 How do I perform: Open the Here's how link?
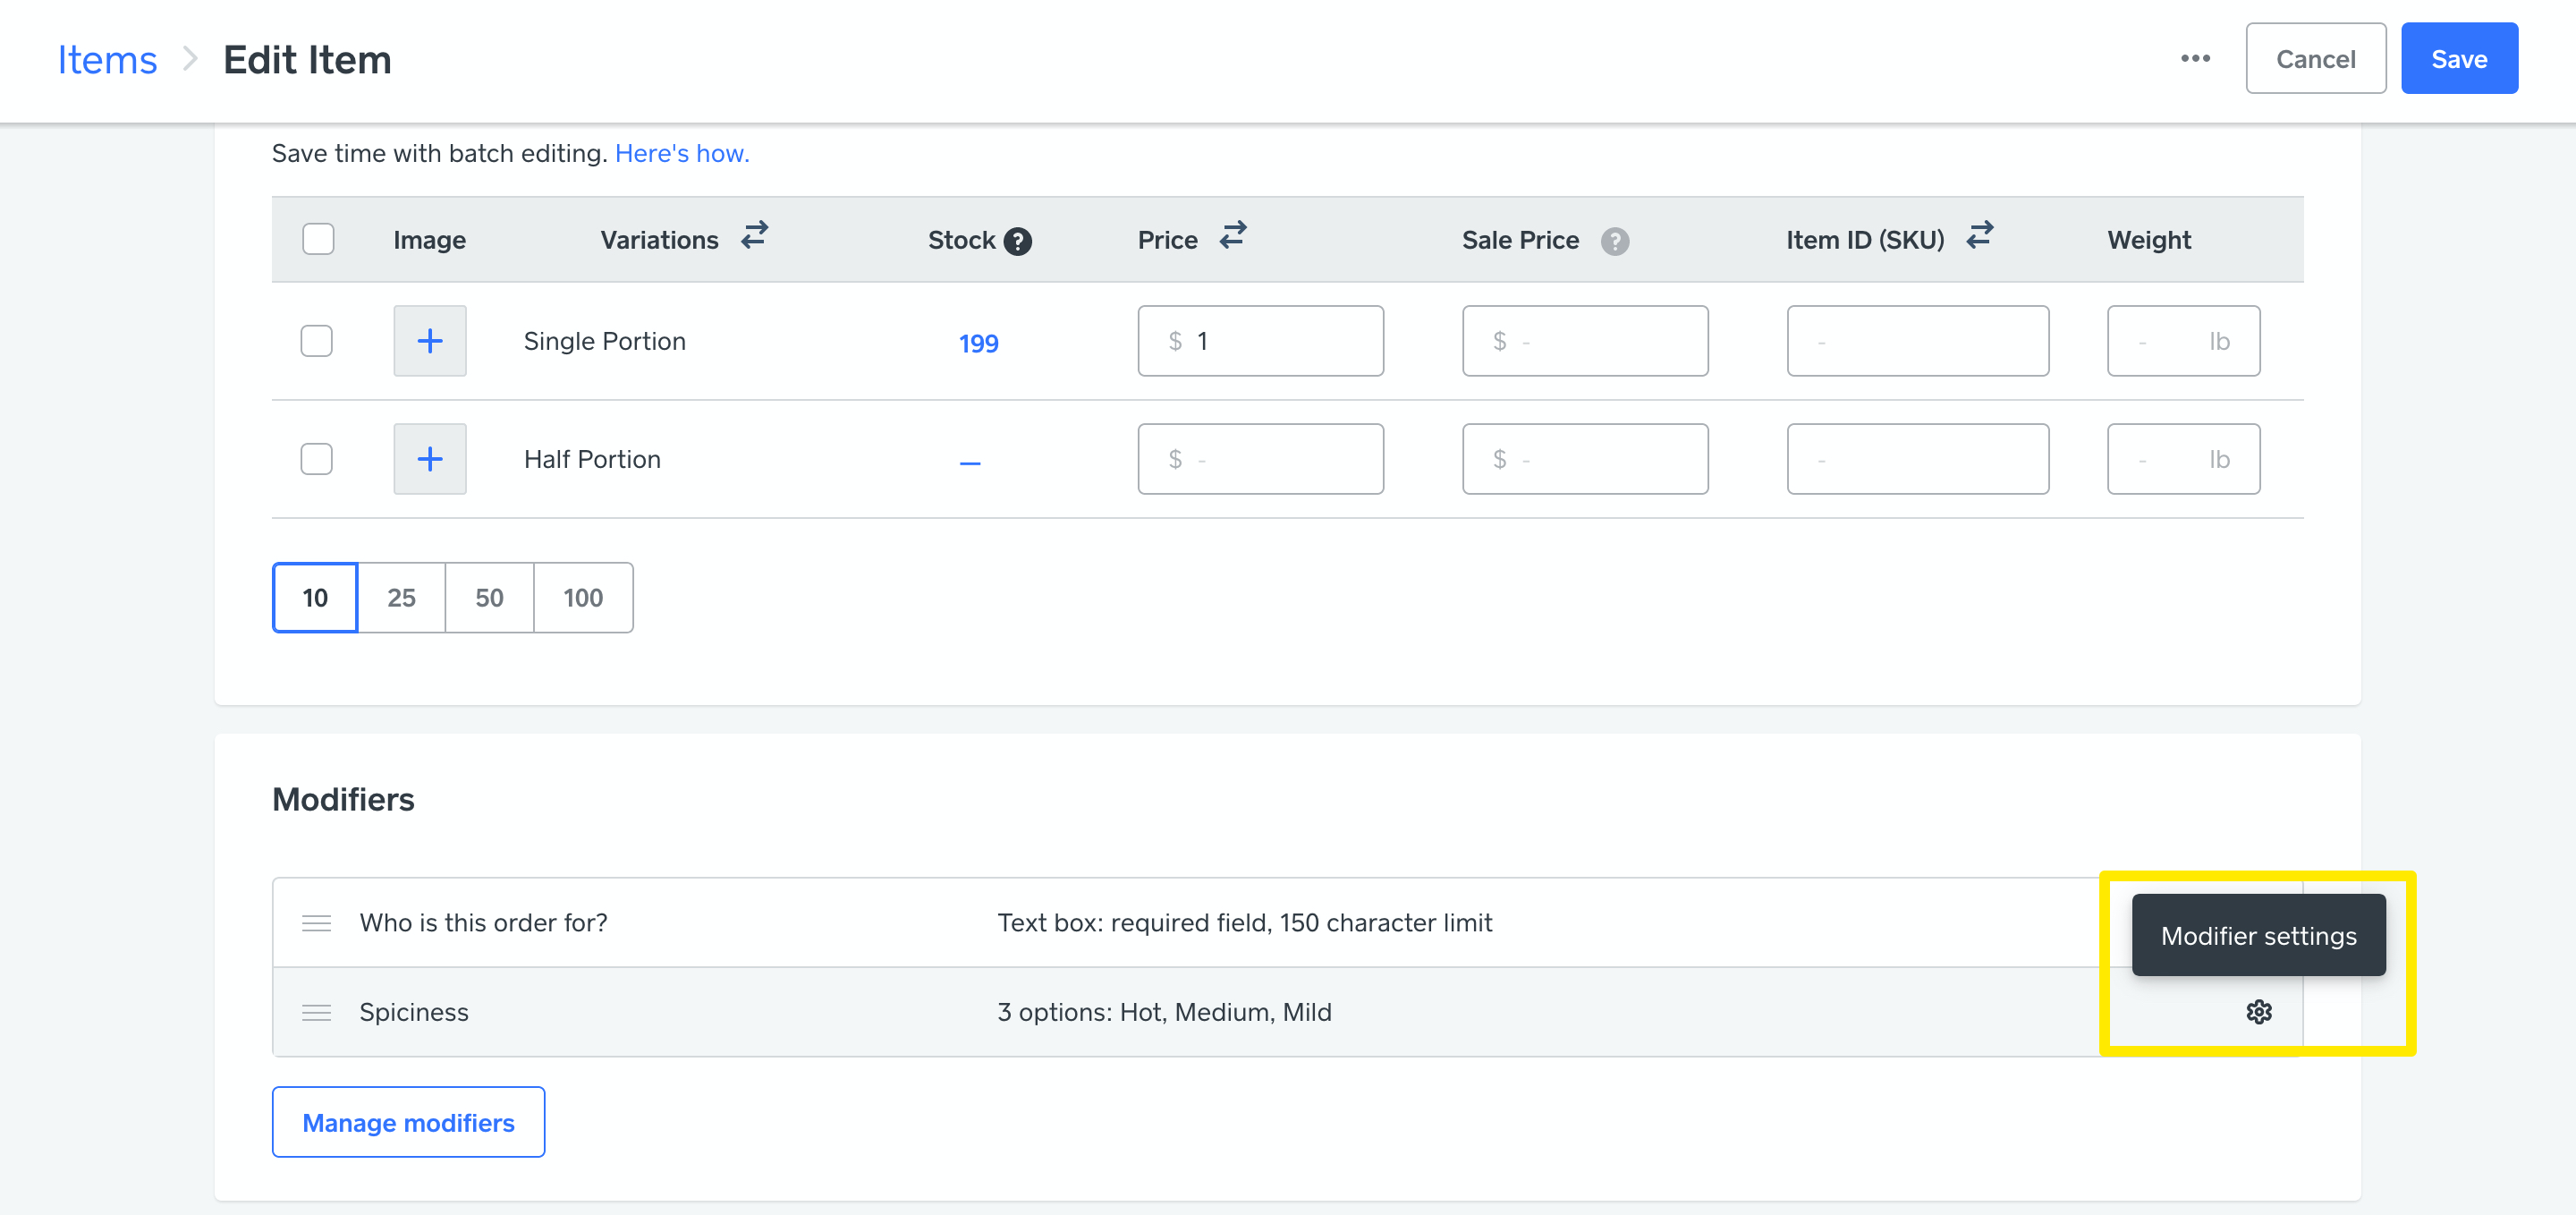681,153
